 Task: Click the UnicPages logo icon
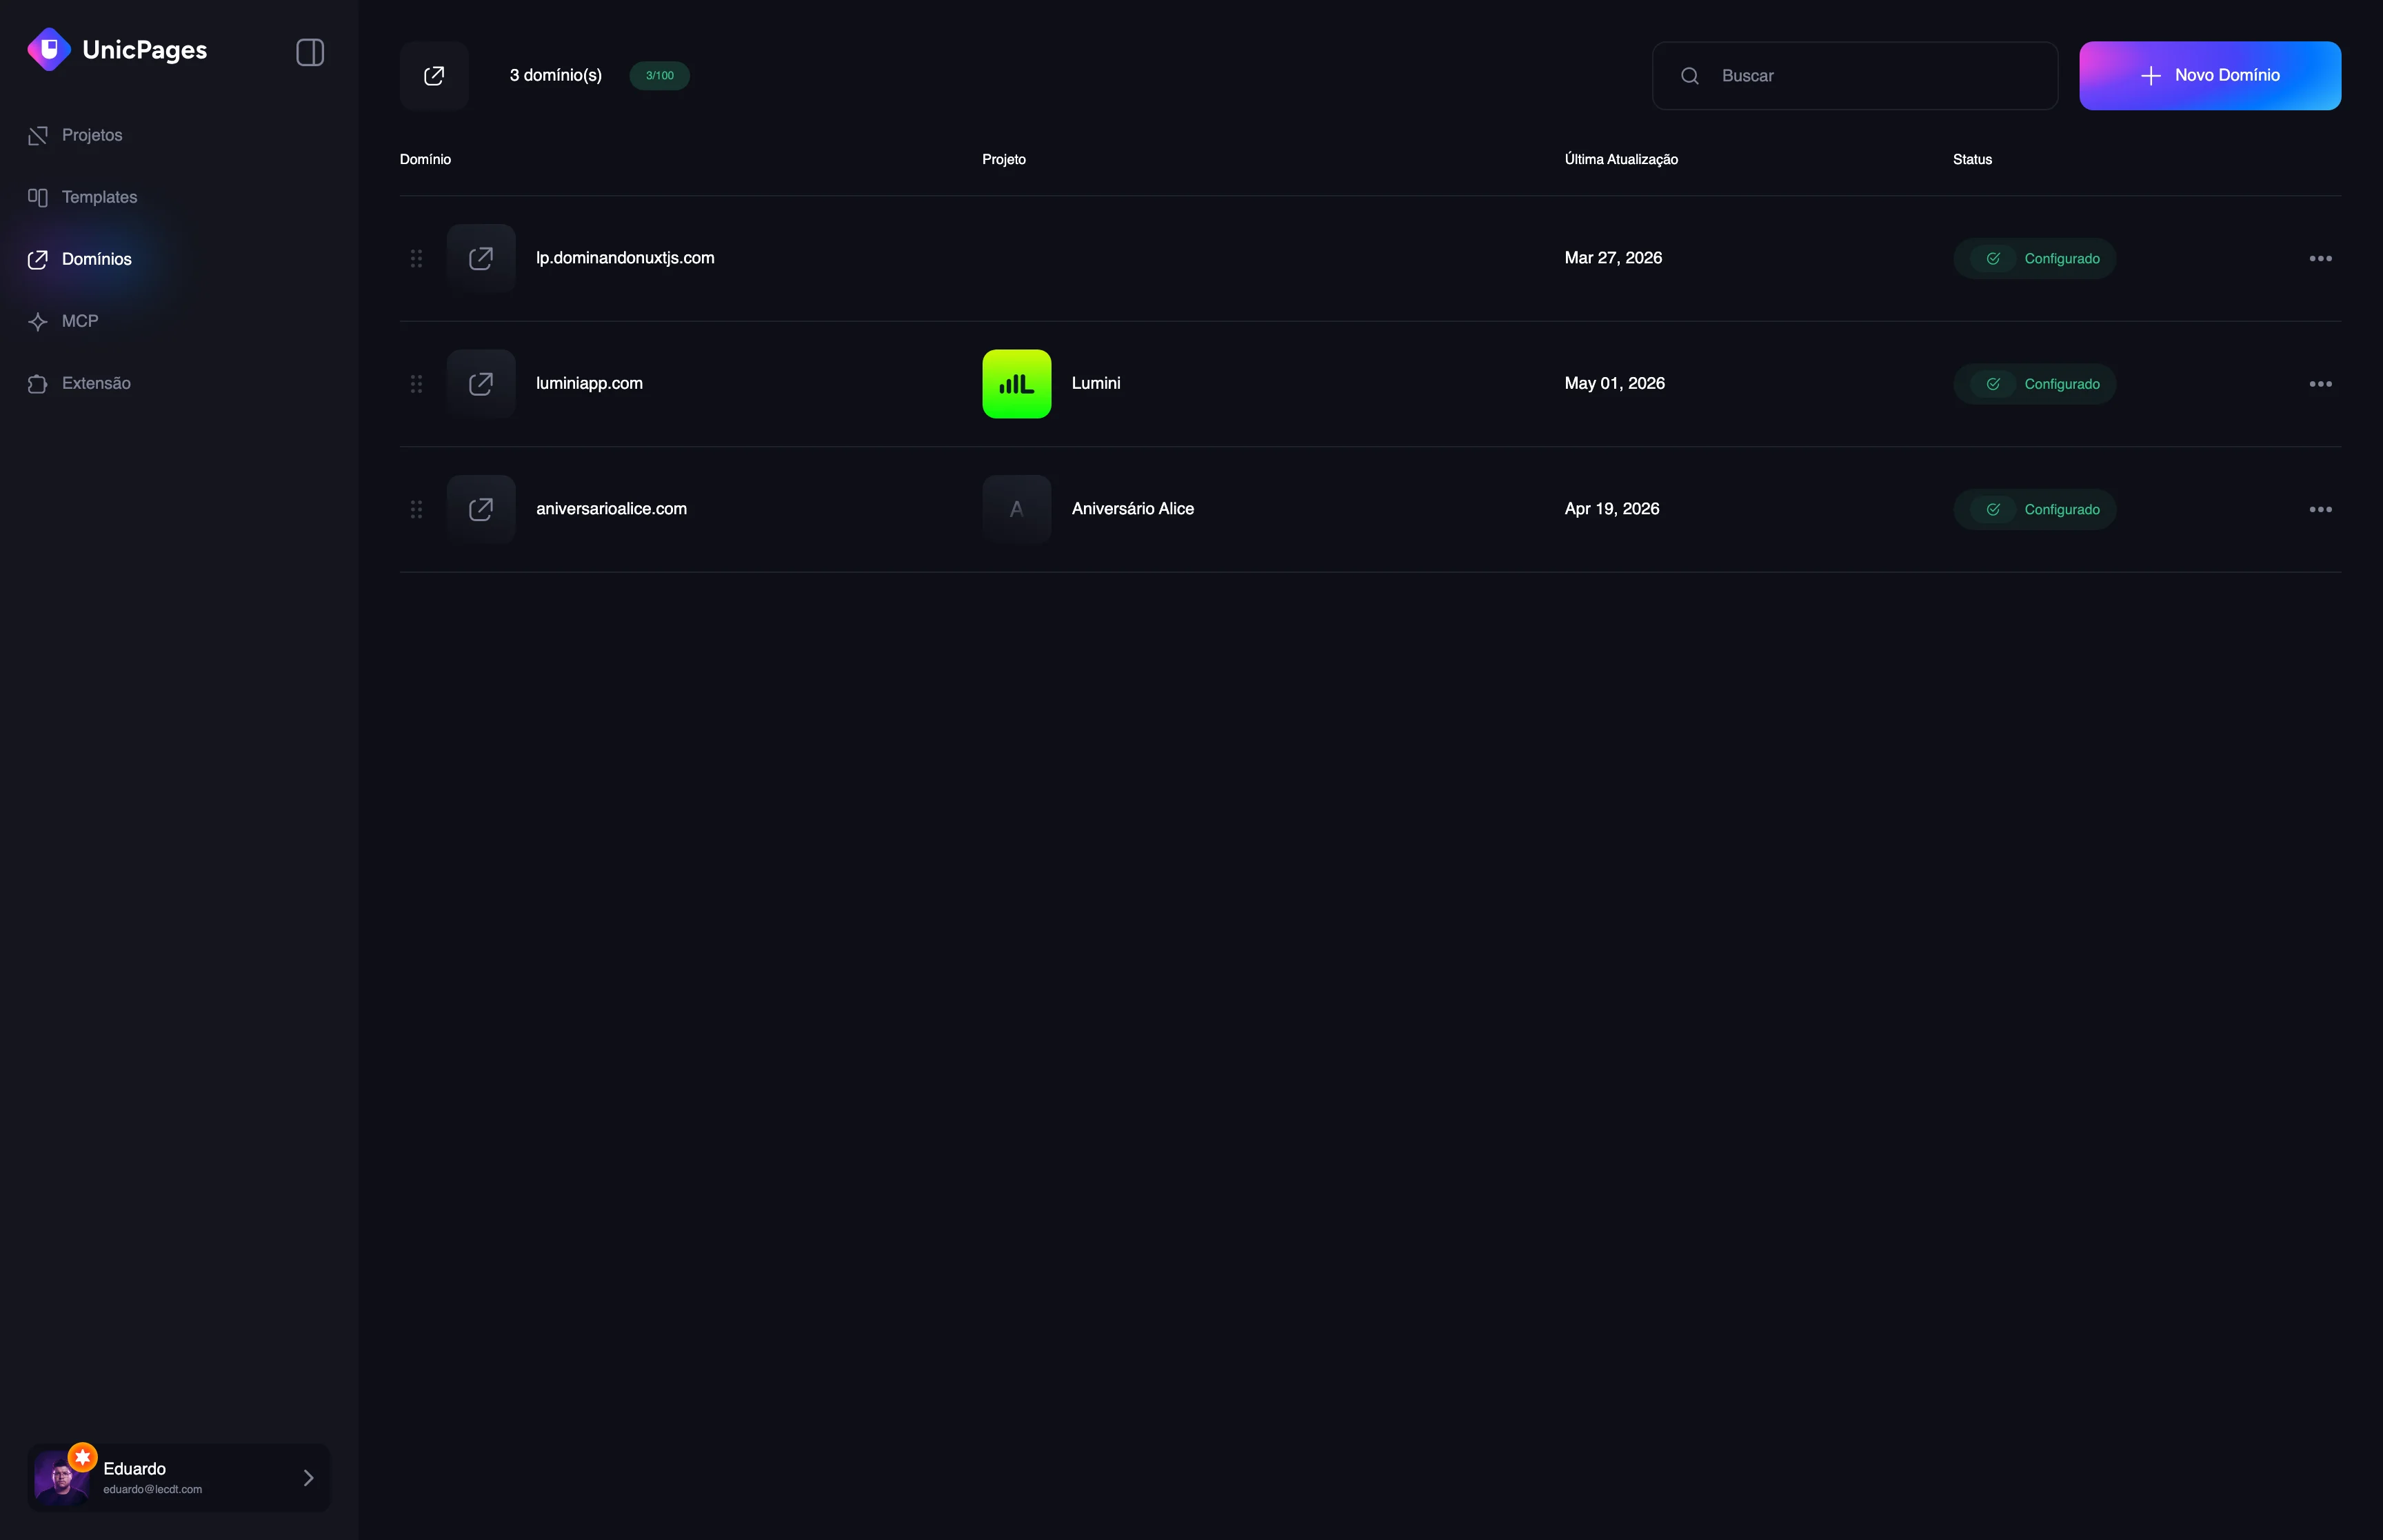coord(49,50)
